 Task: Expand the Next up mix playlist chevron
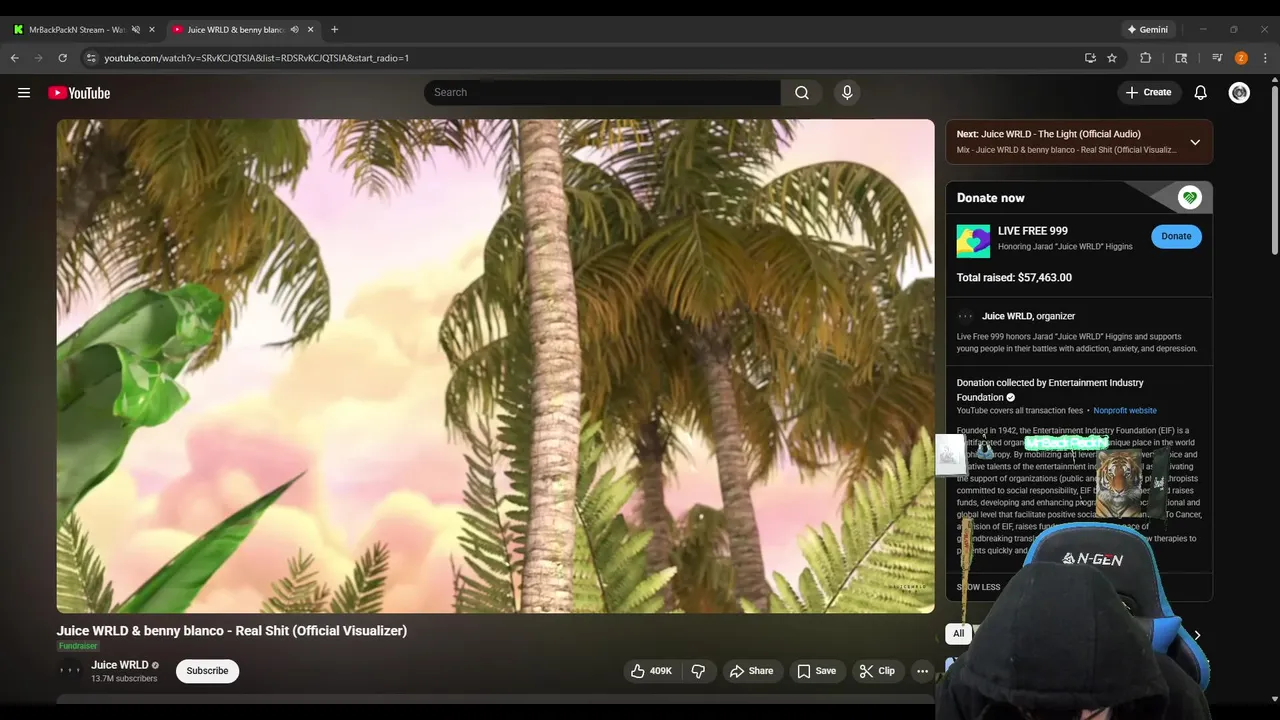pyautogui.click(x=1195, y=142)
